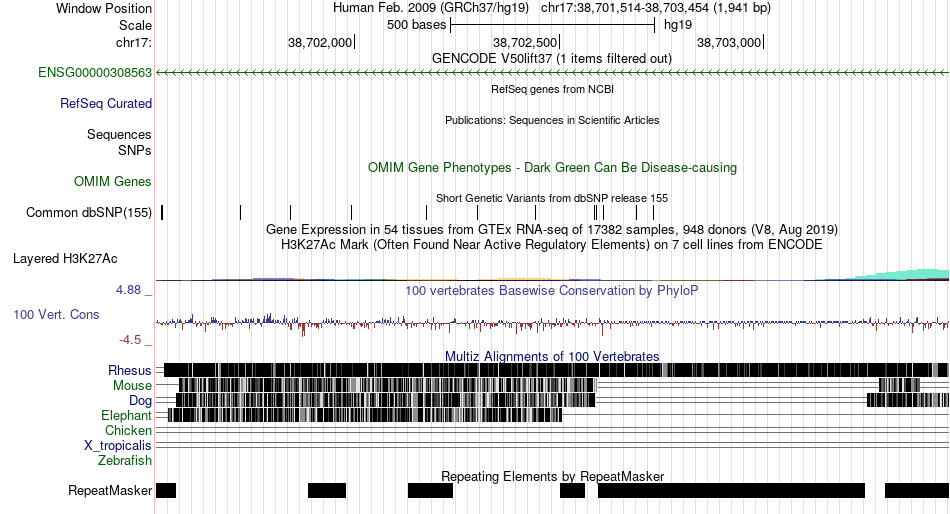950x514 pixels.
Task: Open the OMIM Gene Phenotypes track title
Action: pos(553,168)
